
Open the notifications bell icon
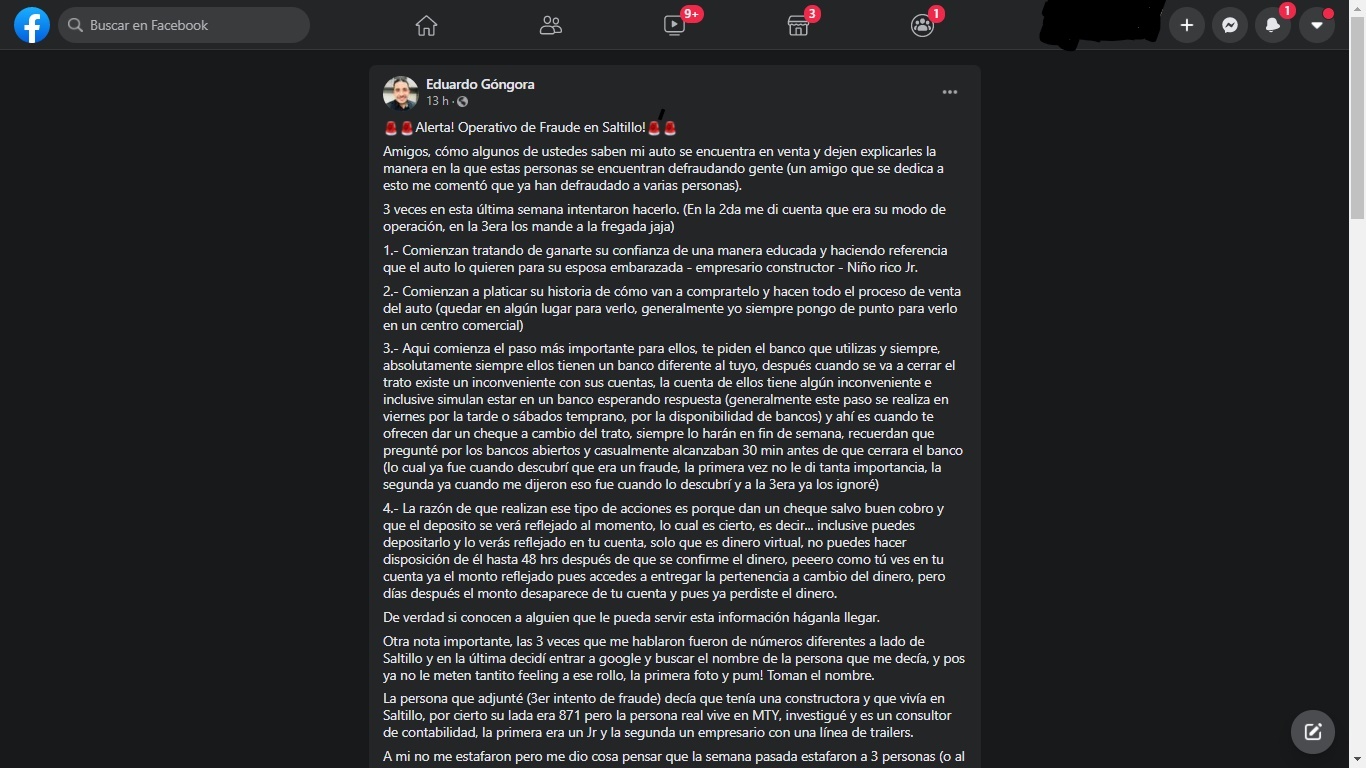click(x=1273, y=25)
